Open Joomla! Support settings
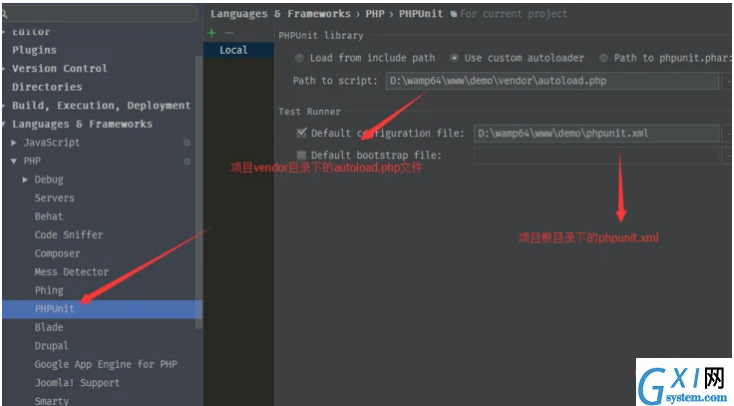734x406 pixels. click(77, 383)
